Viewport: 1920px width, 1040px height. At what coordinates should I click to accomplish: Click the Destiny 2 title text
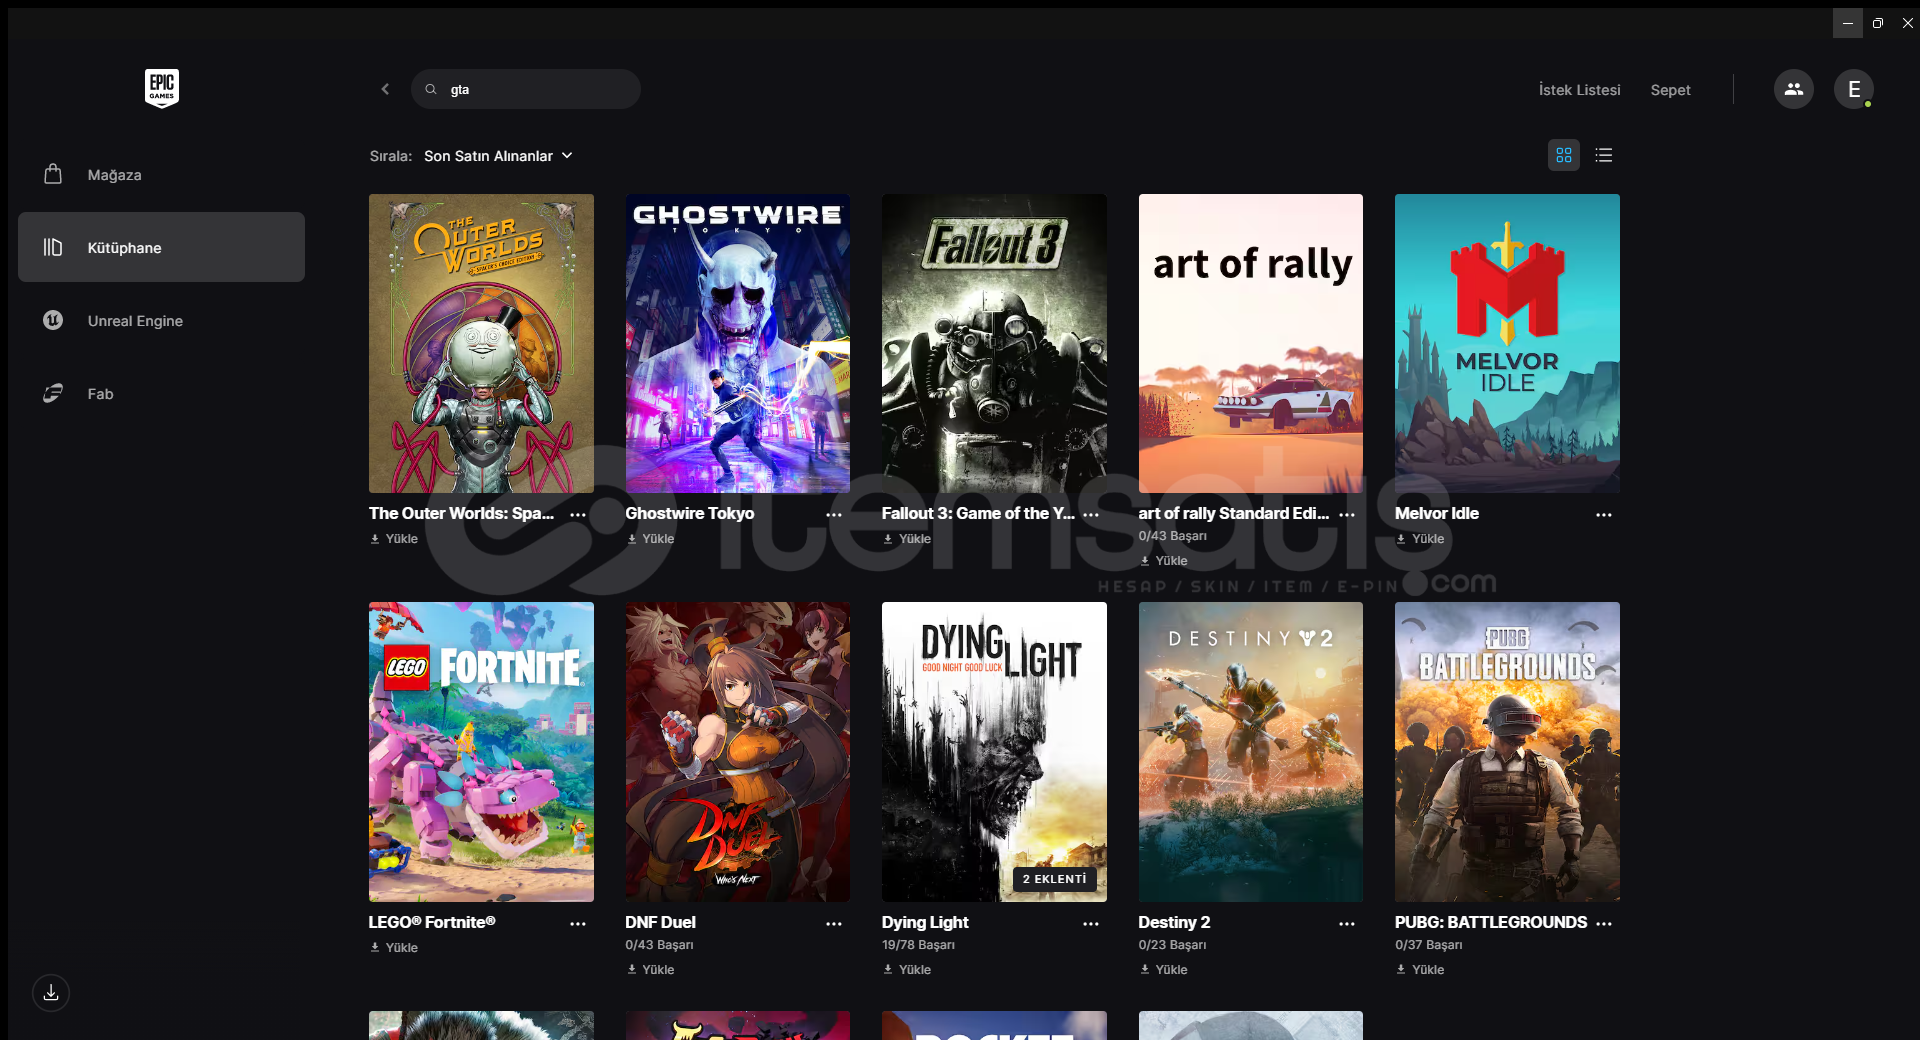click(x=1174, y=922)
